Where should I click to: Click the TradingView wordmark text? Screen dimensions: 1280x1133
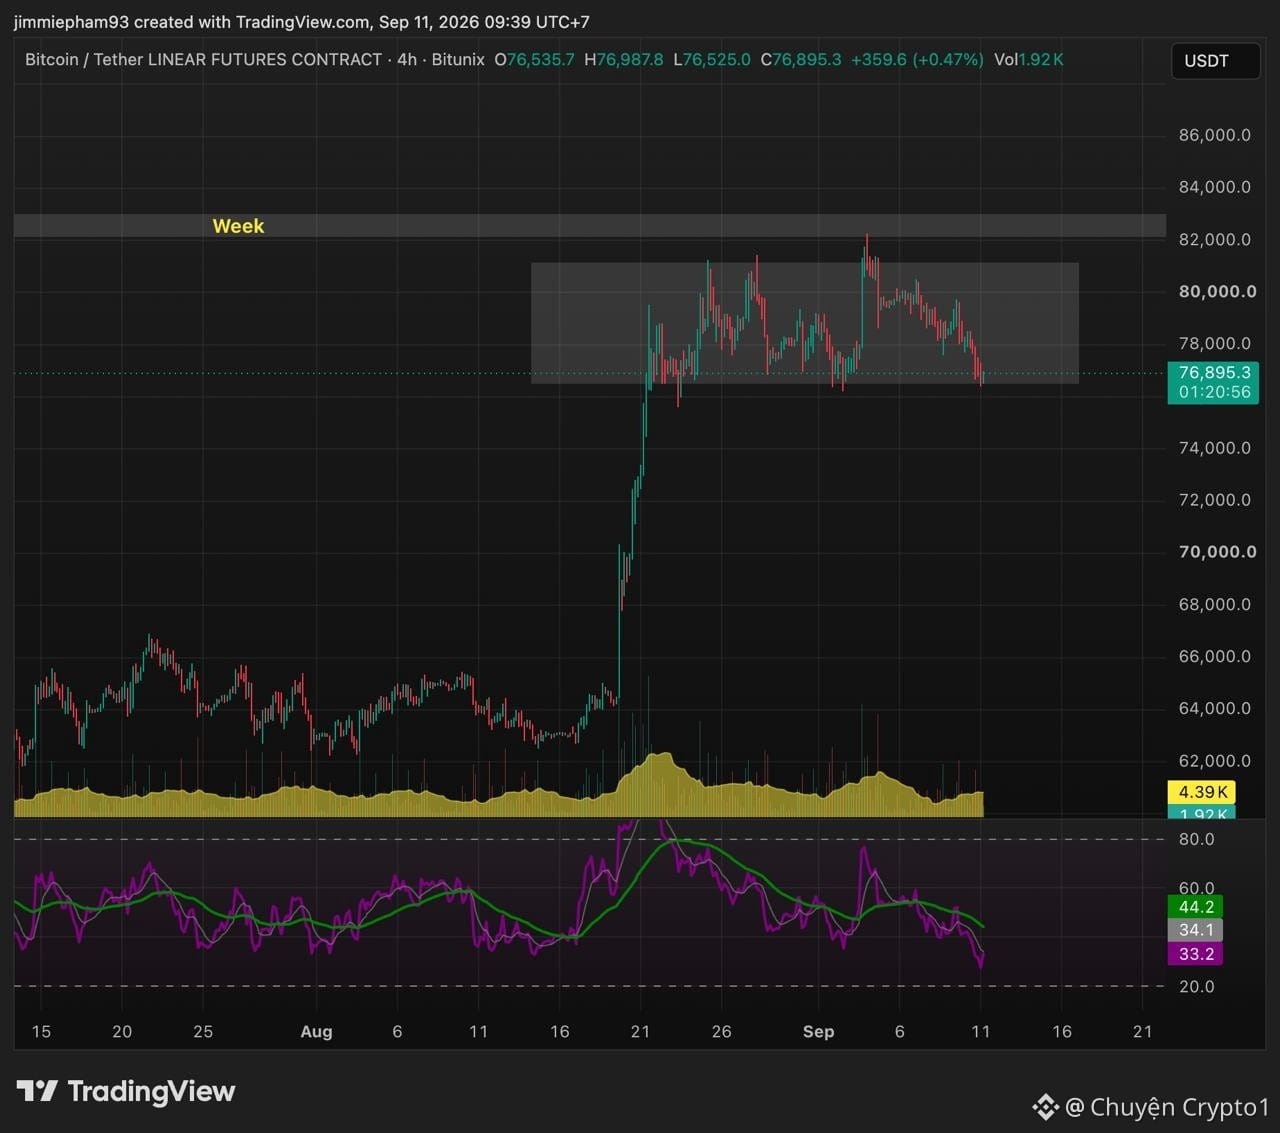point(151,1091)
